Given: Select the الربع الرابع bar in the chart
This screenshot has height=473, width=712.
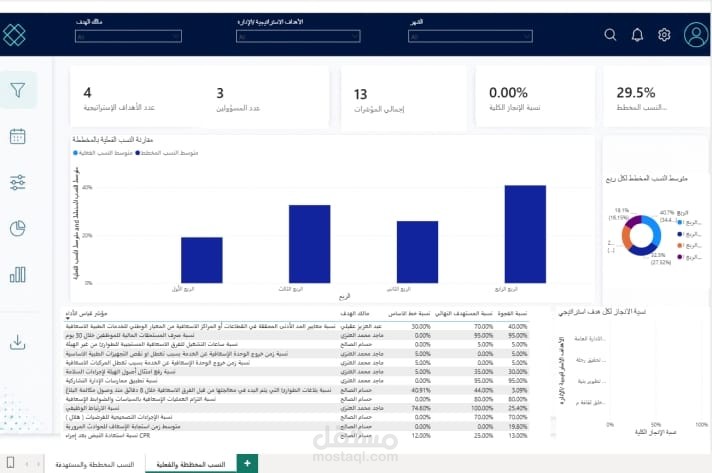Looking at the screenshot, I should (525, 234).
